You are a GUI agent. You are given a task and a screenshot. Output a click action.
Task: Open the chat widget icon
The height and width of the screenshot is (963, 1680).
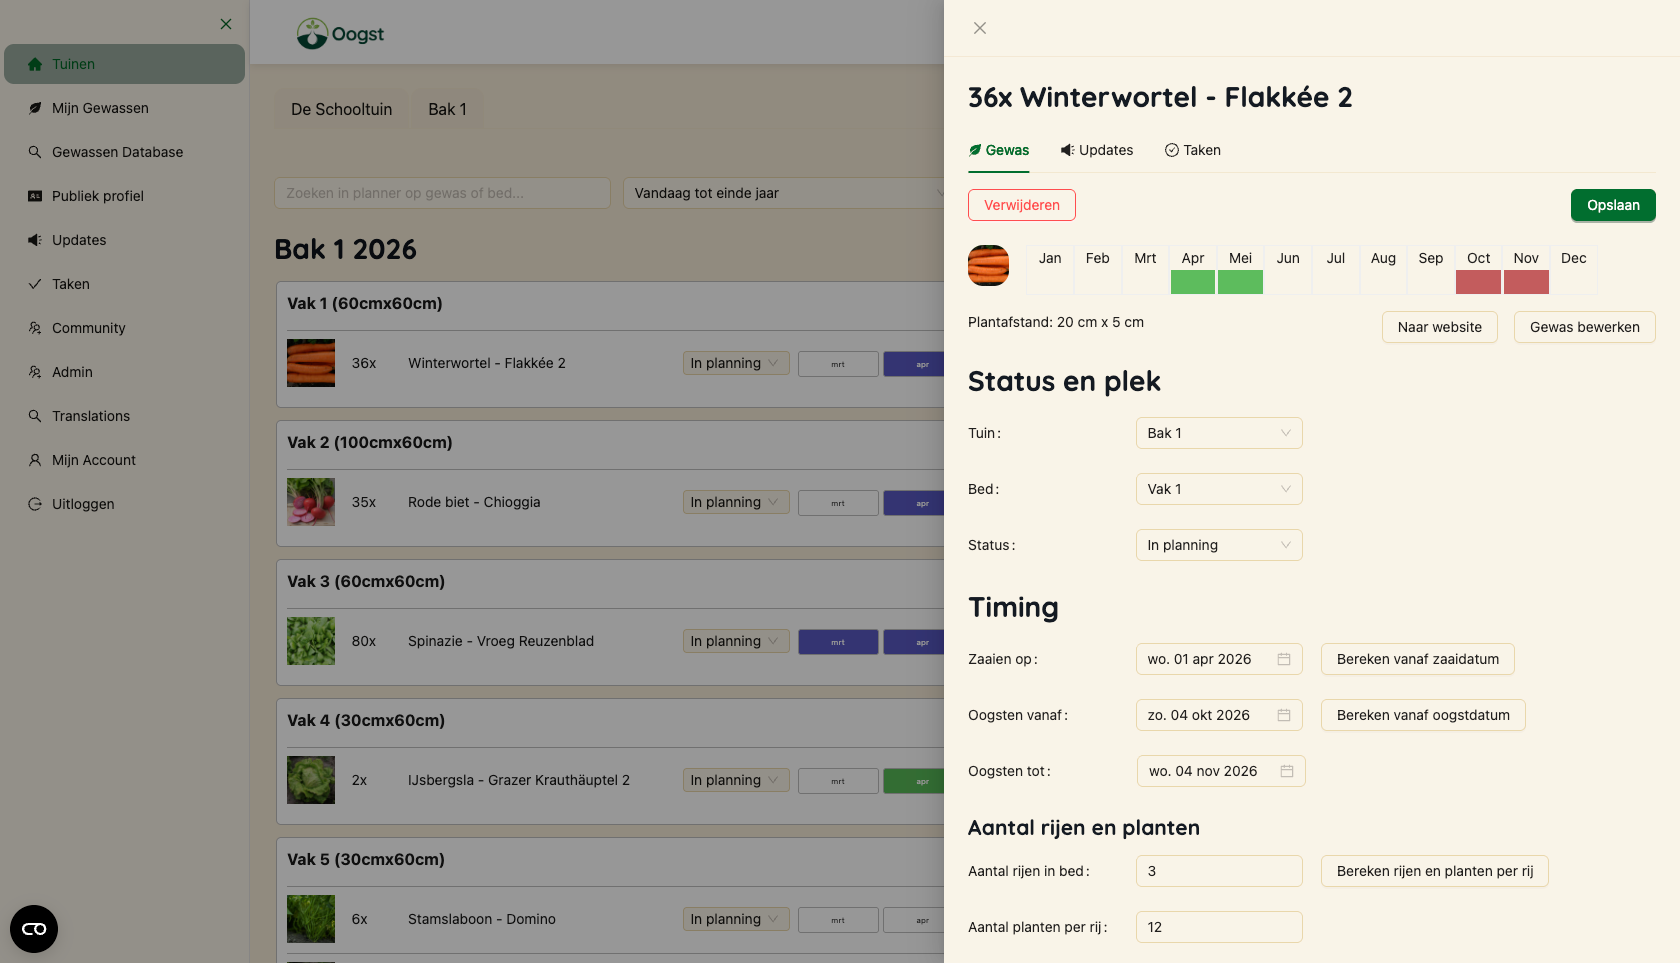click(34, 929)
